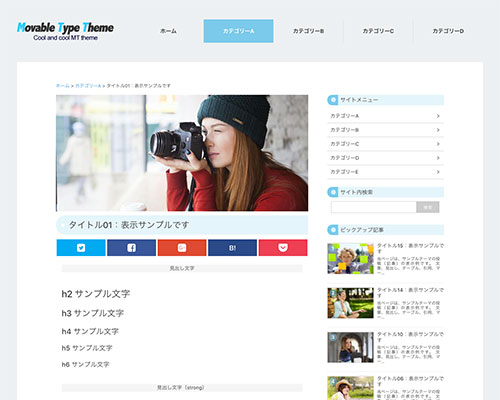500x400 pixels.
Task: Open the ホーム navigation tab
Action: click(x=168, y=31)
